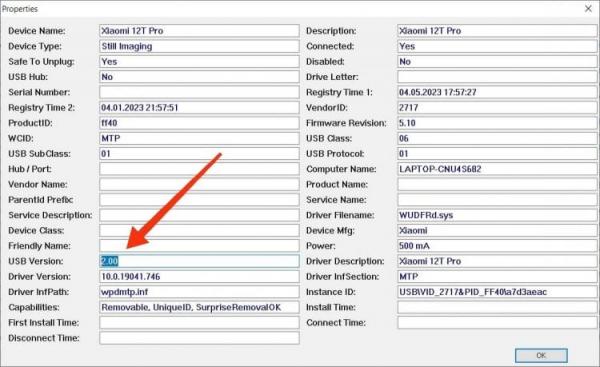Close the Properties dialog

588,8
